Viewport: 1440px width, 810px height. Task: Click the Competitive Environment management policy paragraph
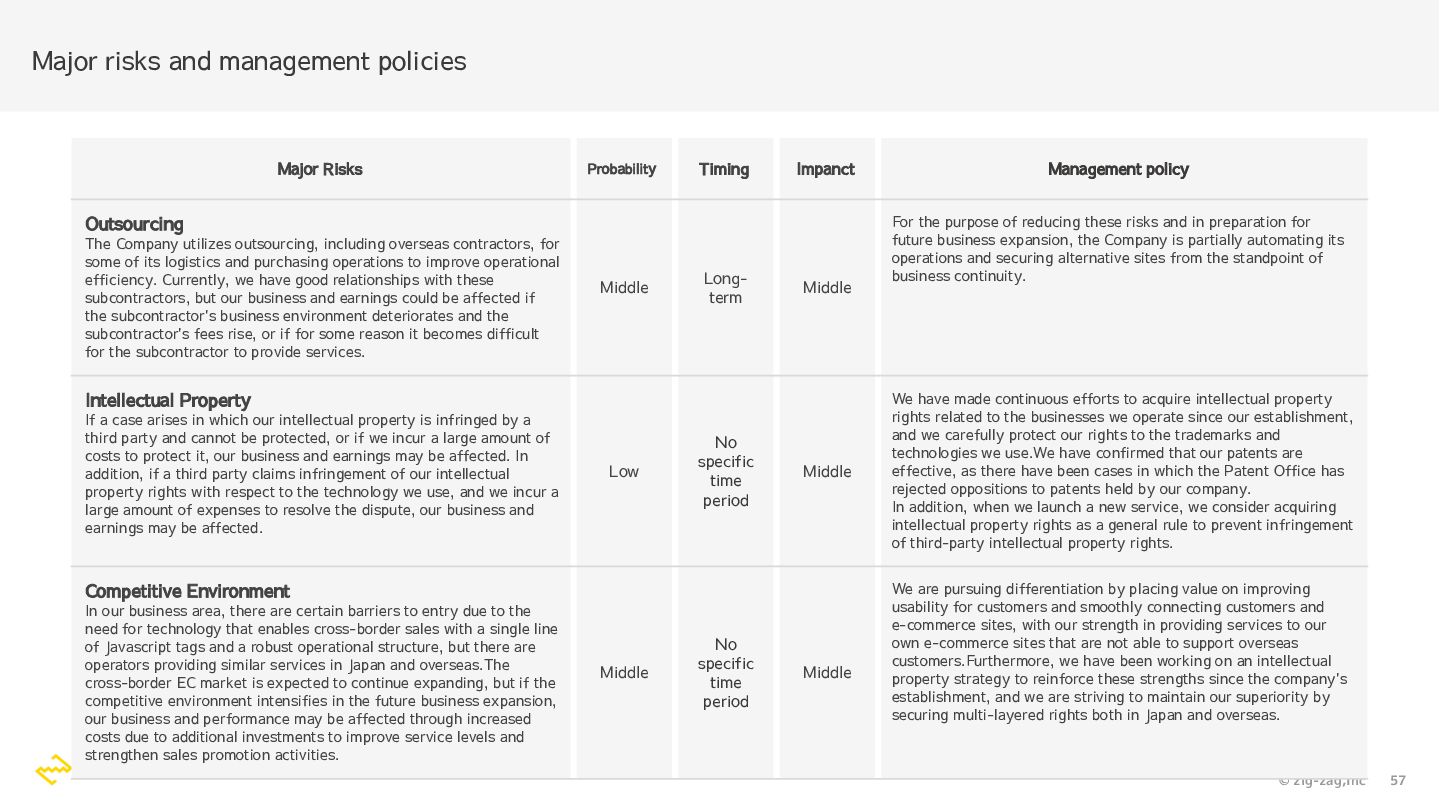pos(1120,652)
